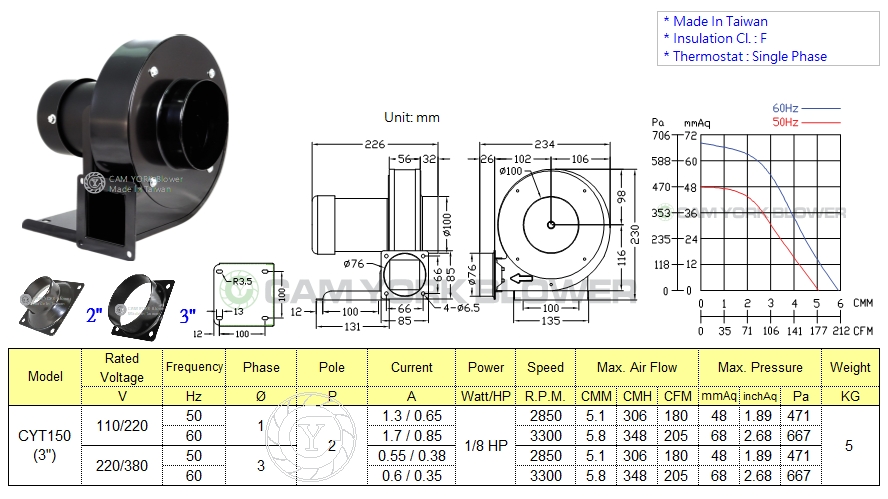Click the 50Hz legend label
The image size is (888, 499).
(785, 122)
